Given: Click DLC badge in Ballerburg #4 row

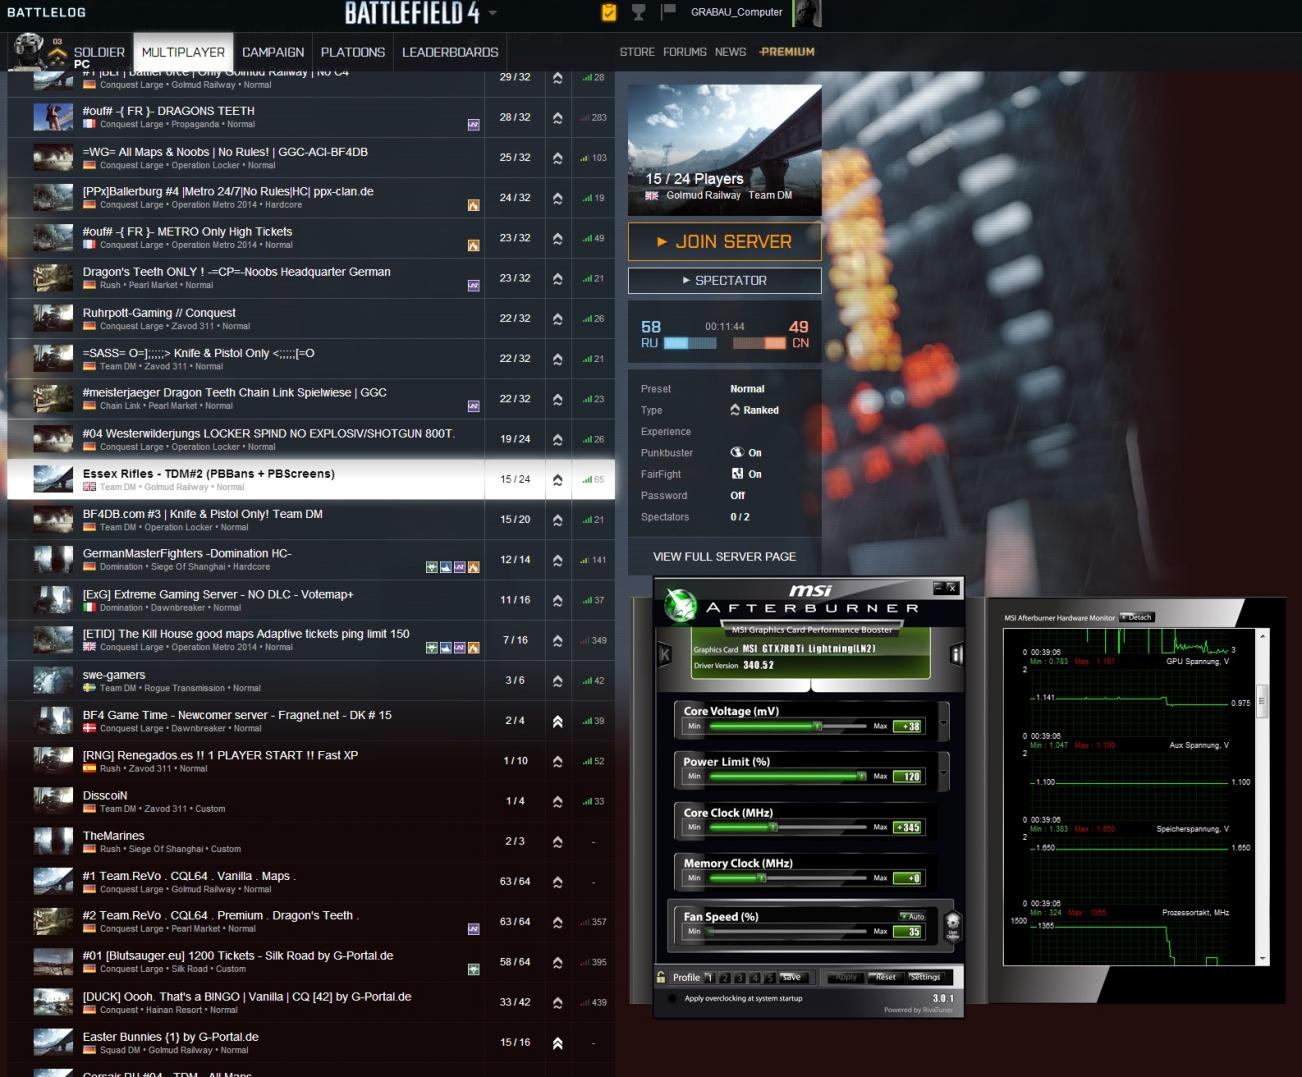Looking at the screenshot, I should [473, 205].
